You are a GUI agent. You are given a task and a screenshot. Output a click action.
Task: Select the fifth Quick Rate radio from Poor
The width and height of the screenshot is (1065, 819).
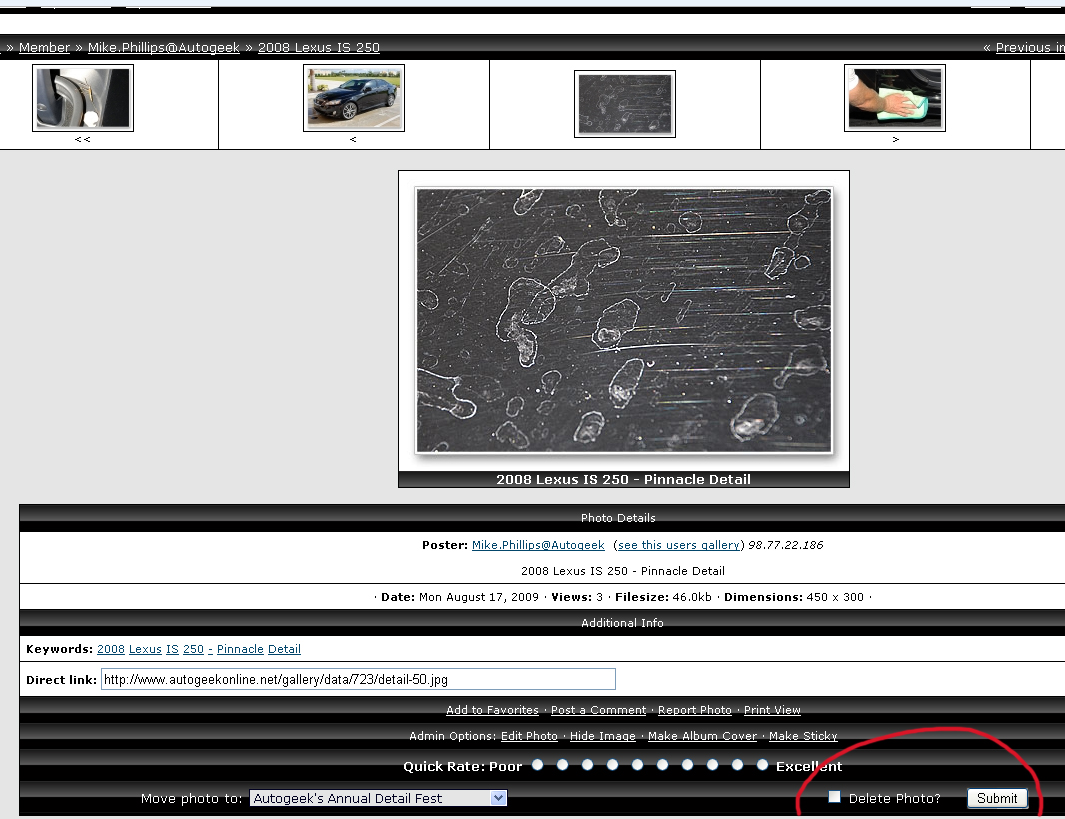coord(637,765)
